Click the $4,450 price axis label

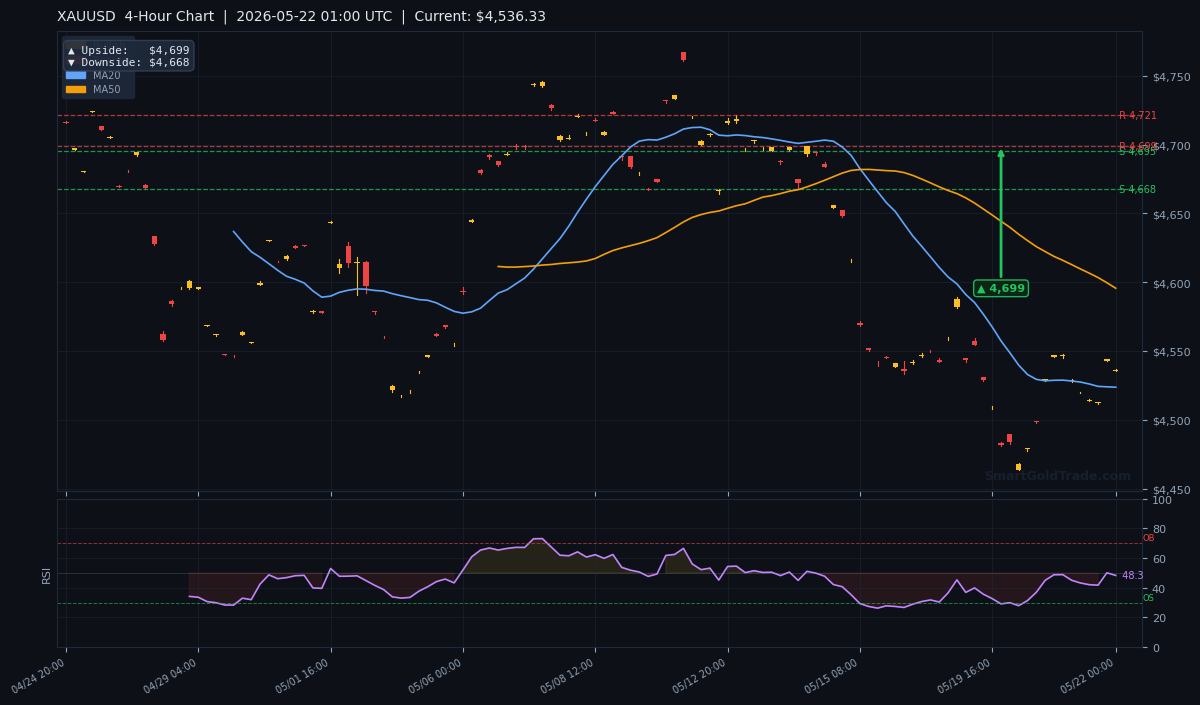click(x=1172, y=490)
